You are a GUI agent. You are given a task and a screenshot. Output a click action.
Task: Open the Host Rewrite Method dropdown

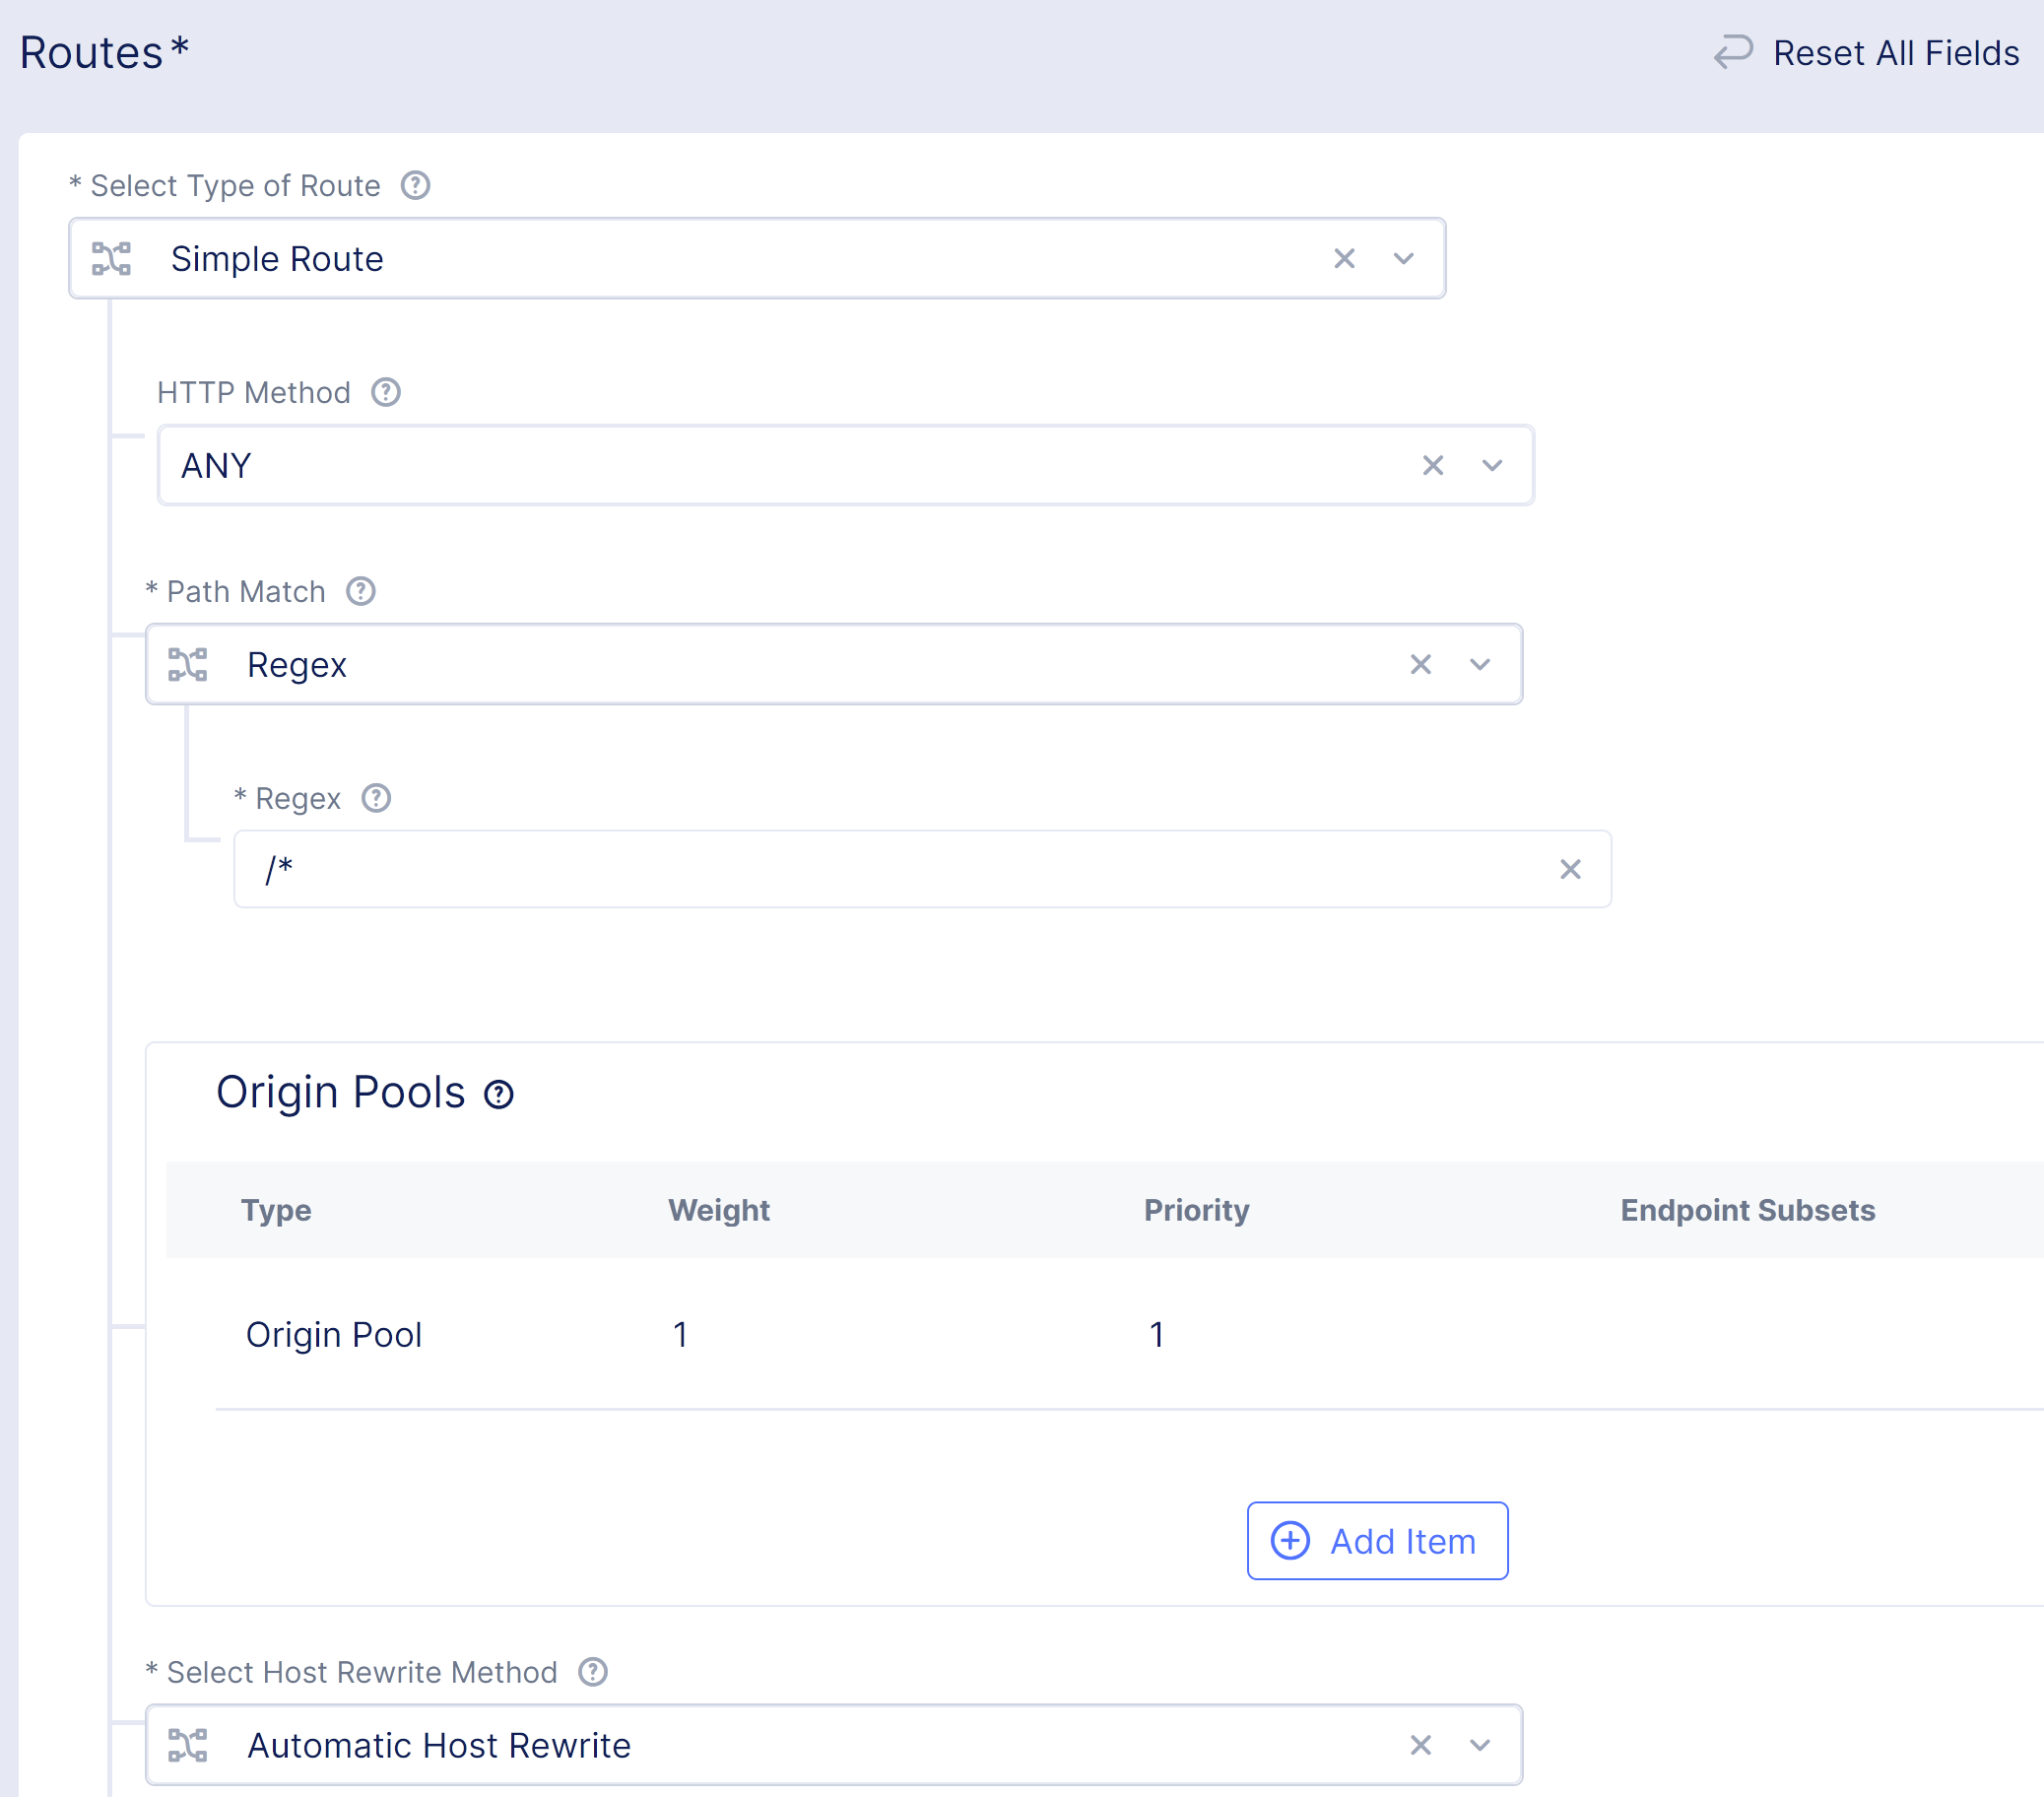tap(1480, 1745)
